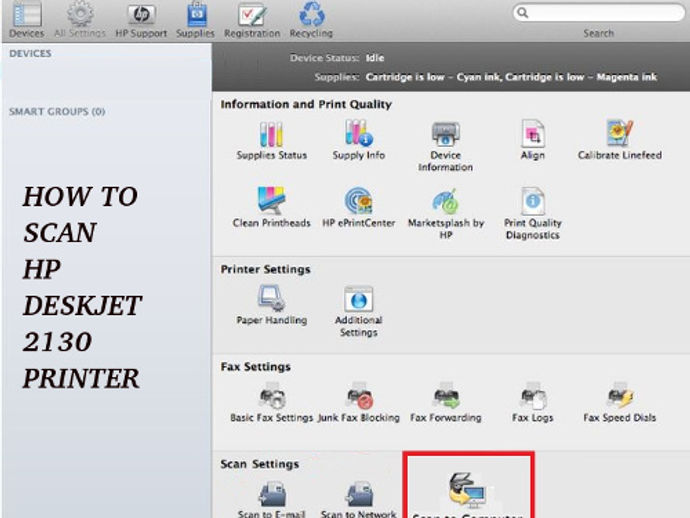Open Device Information
The height and width of the screenshot is (518, 690).
(x=445, y=147)
